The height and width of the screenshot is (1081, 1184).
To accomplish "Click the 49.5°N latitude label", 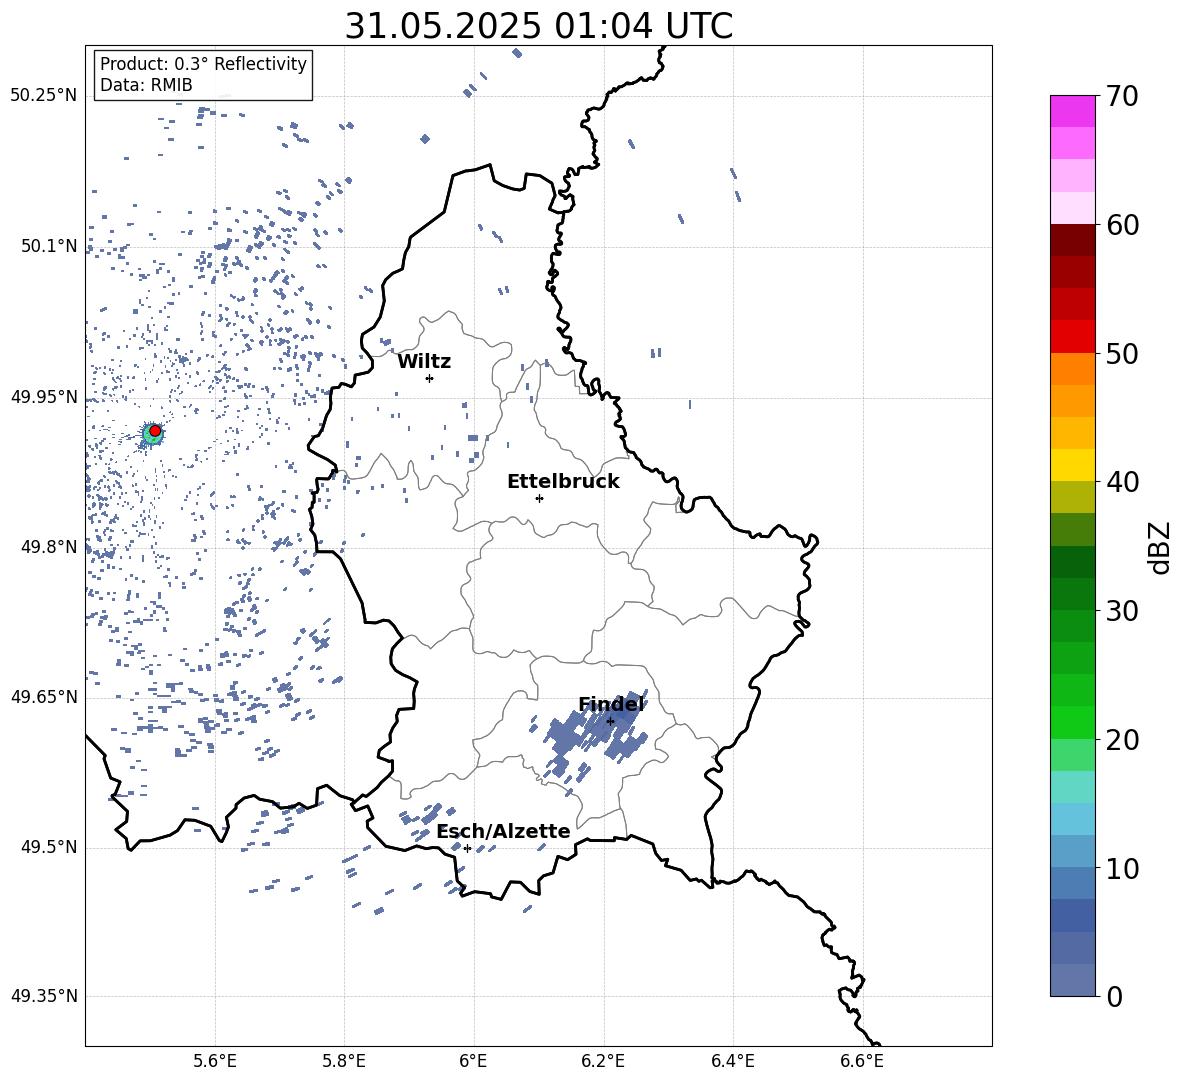I will click(49, 847).
